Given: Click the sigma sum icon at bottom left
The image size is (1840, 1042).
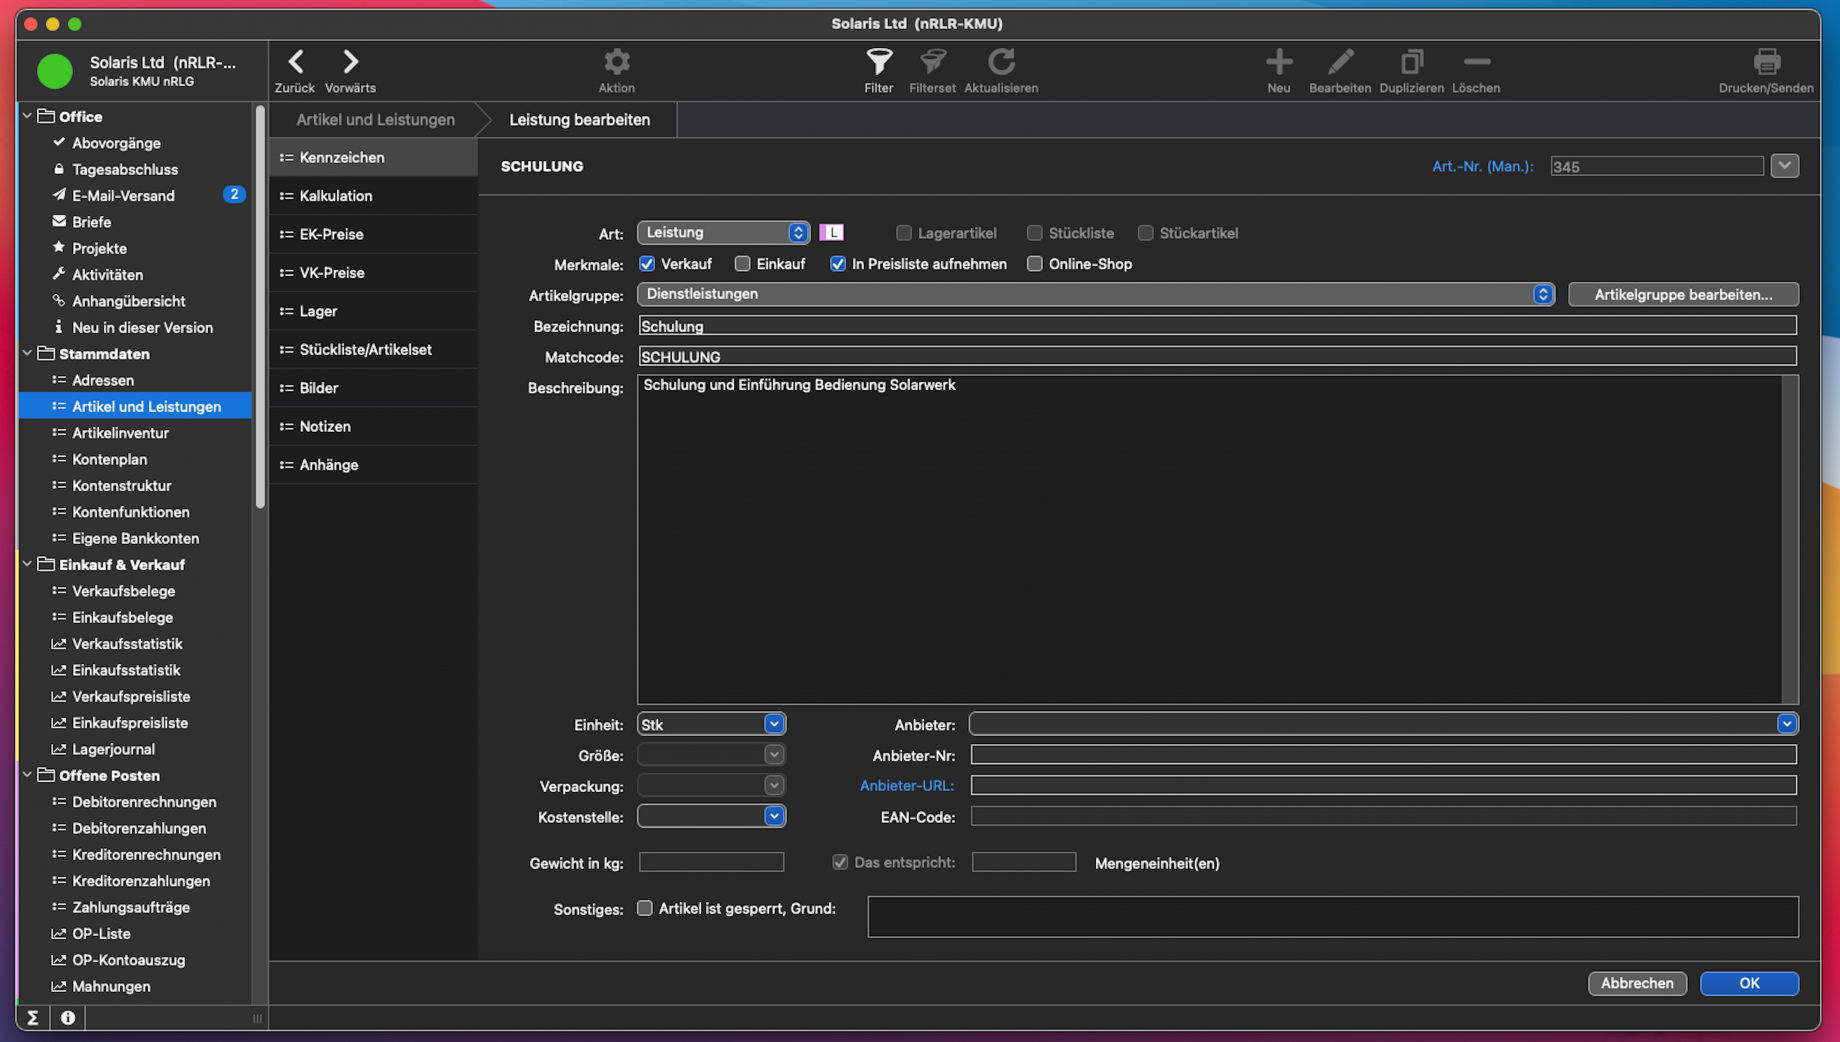Looking at the screenshot, I should (33, 1017).
